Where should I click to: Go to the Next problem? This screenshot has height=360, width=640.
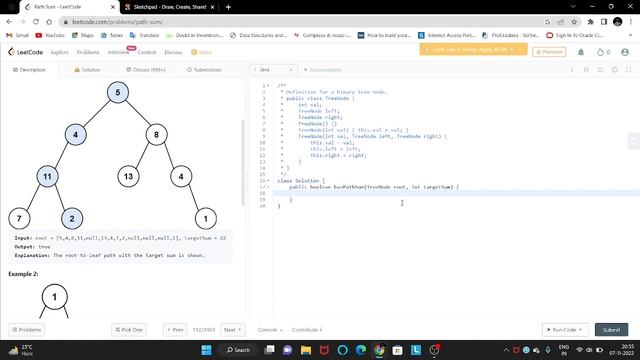point(233,330)
